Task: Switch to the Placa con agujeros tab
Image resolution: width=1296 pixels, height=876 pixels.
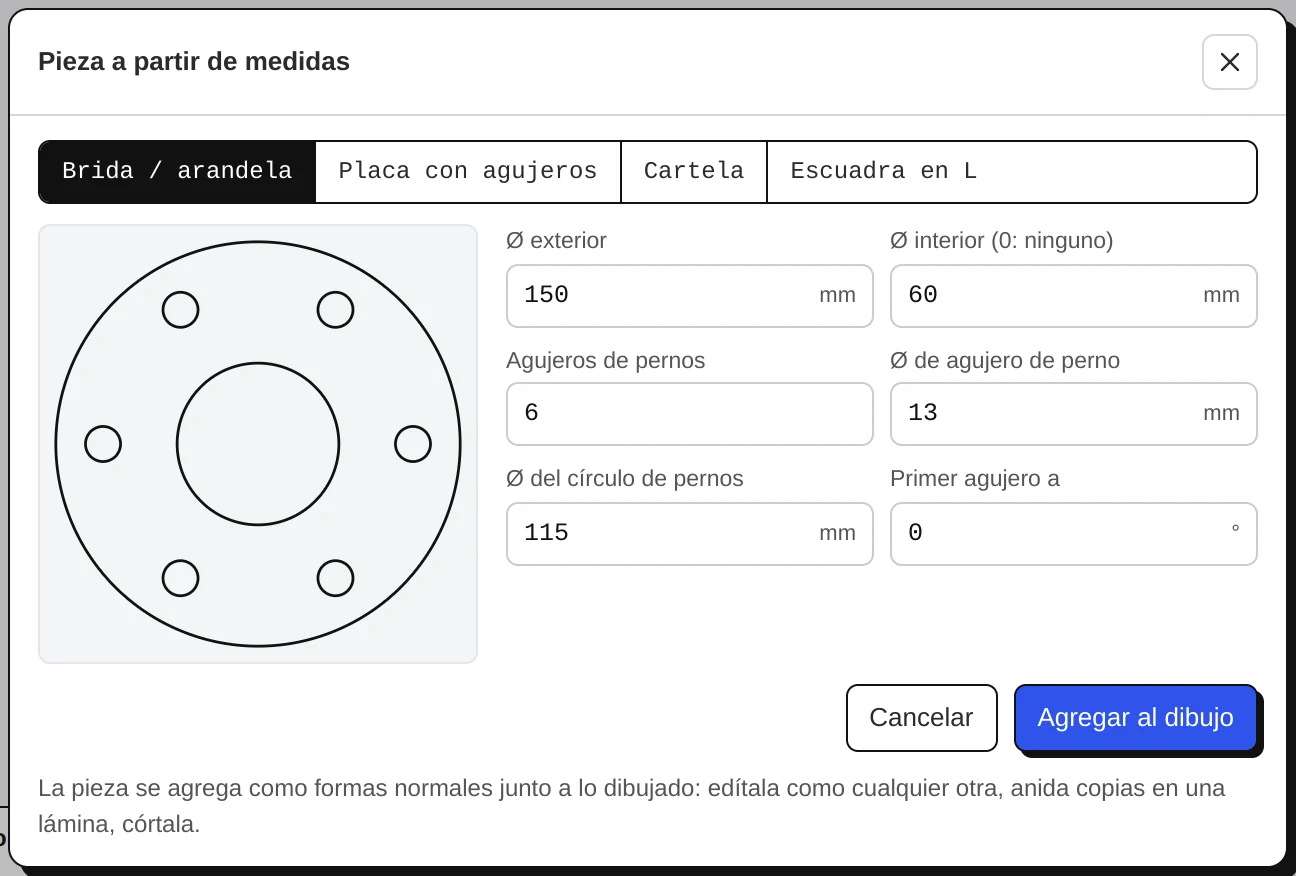Action: (x=468, y=172)
